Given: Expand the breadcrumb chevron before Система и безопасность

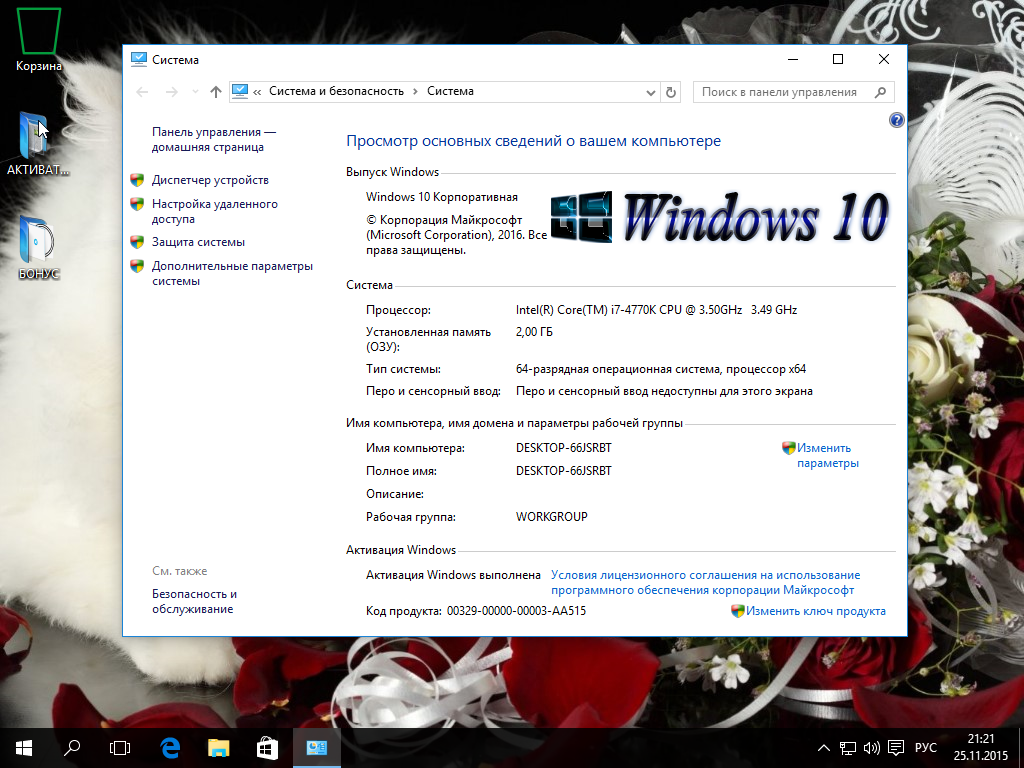Looking at the screenshot, I should pos(257,91).
